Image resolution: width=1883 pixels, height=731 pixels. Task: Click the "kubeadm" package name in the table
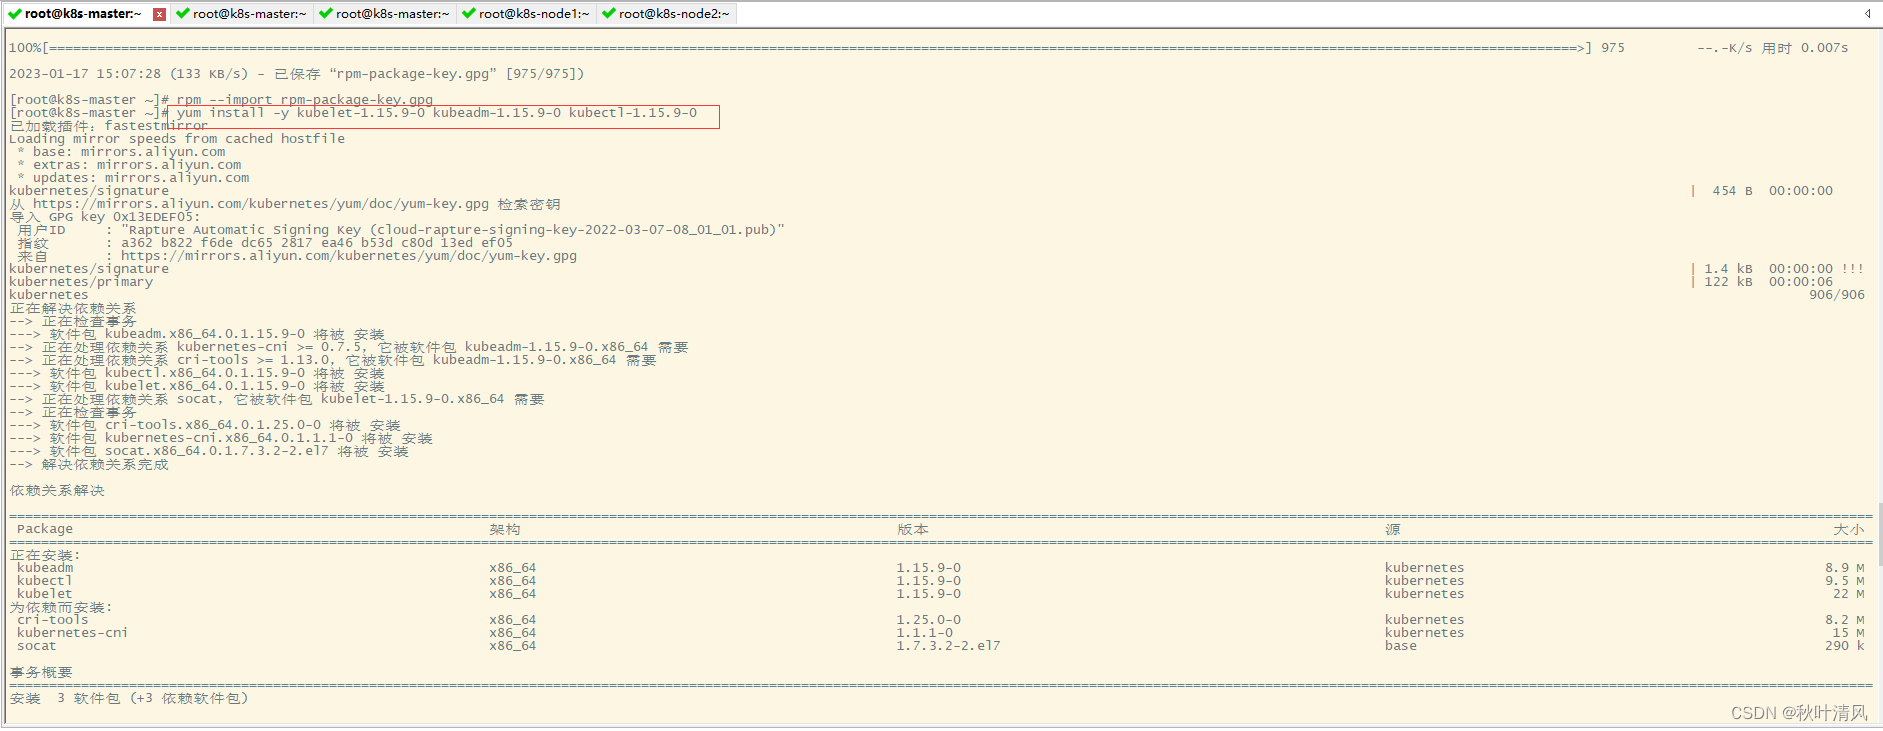(45, 568)
